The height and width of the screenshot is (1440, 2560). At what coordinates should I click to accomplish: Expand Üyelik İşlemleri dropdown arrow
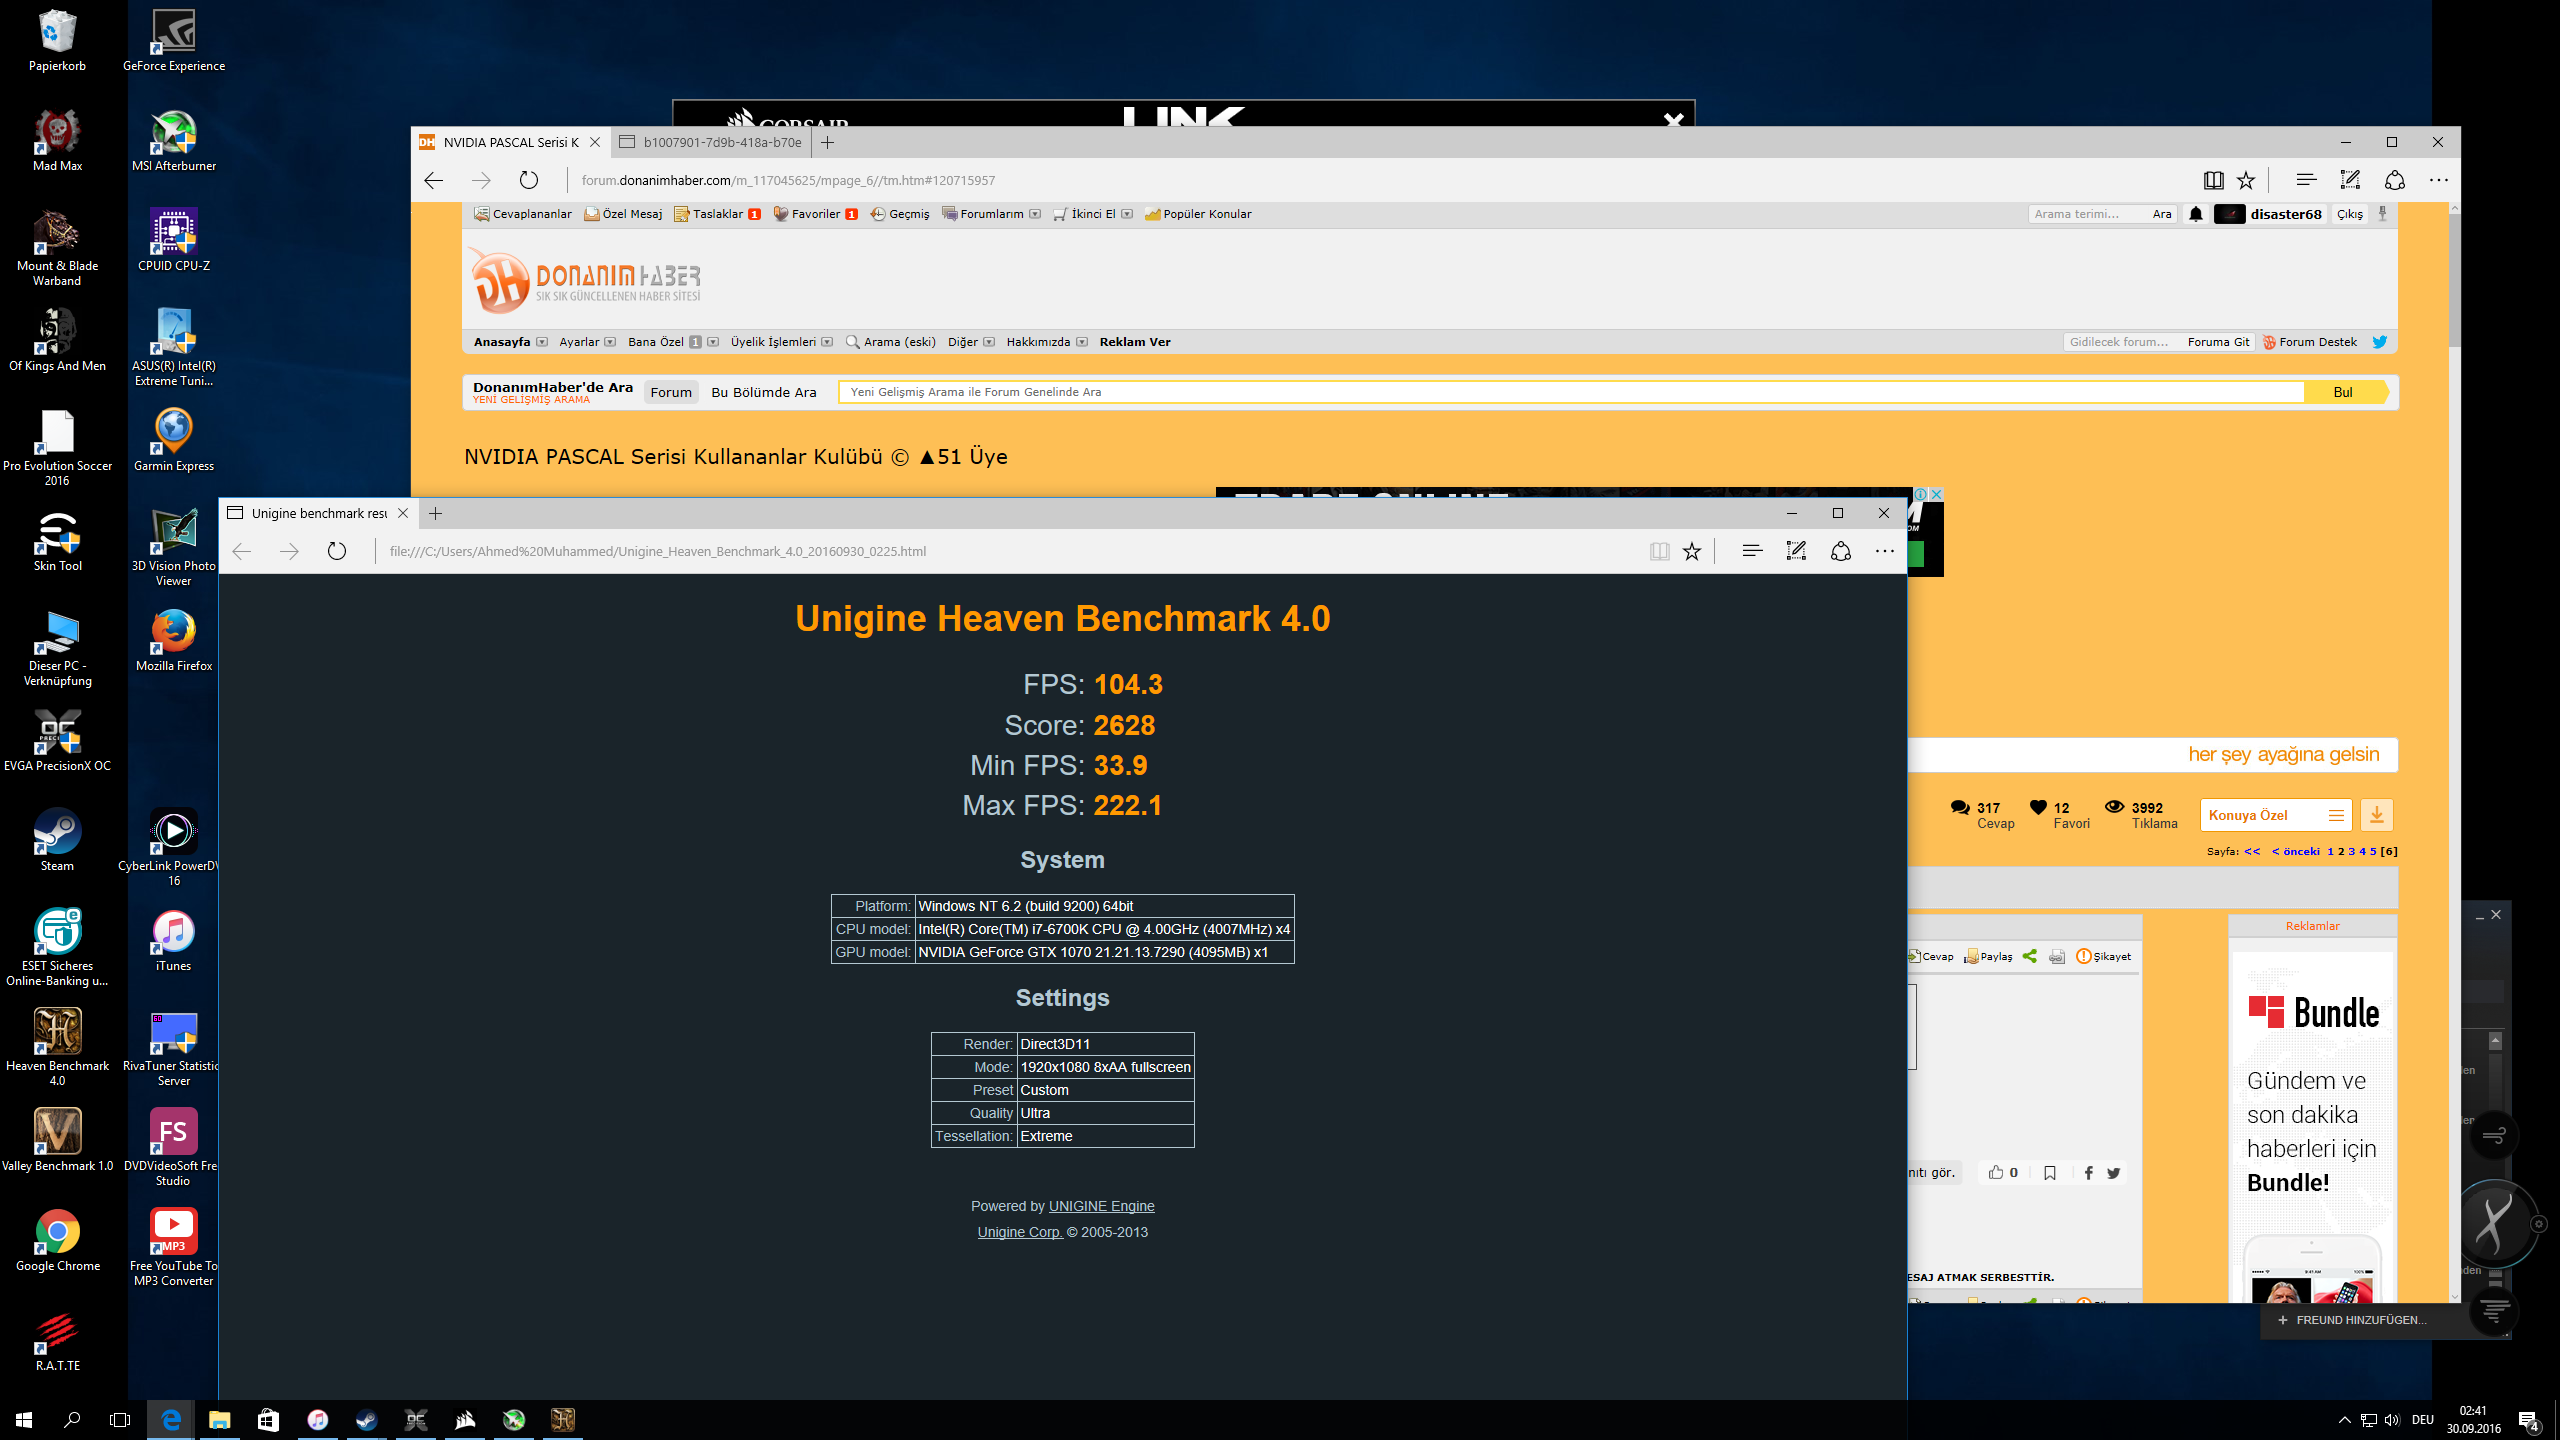click(x=827, y=342)
